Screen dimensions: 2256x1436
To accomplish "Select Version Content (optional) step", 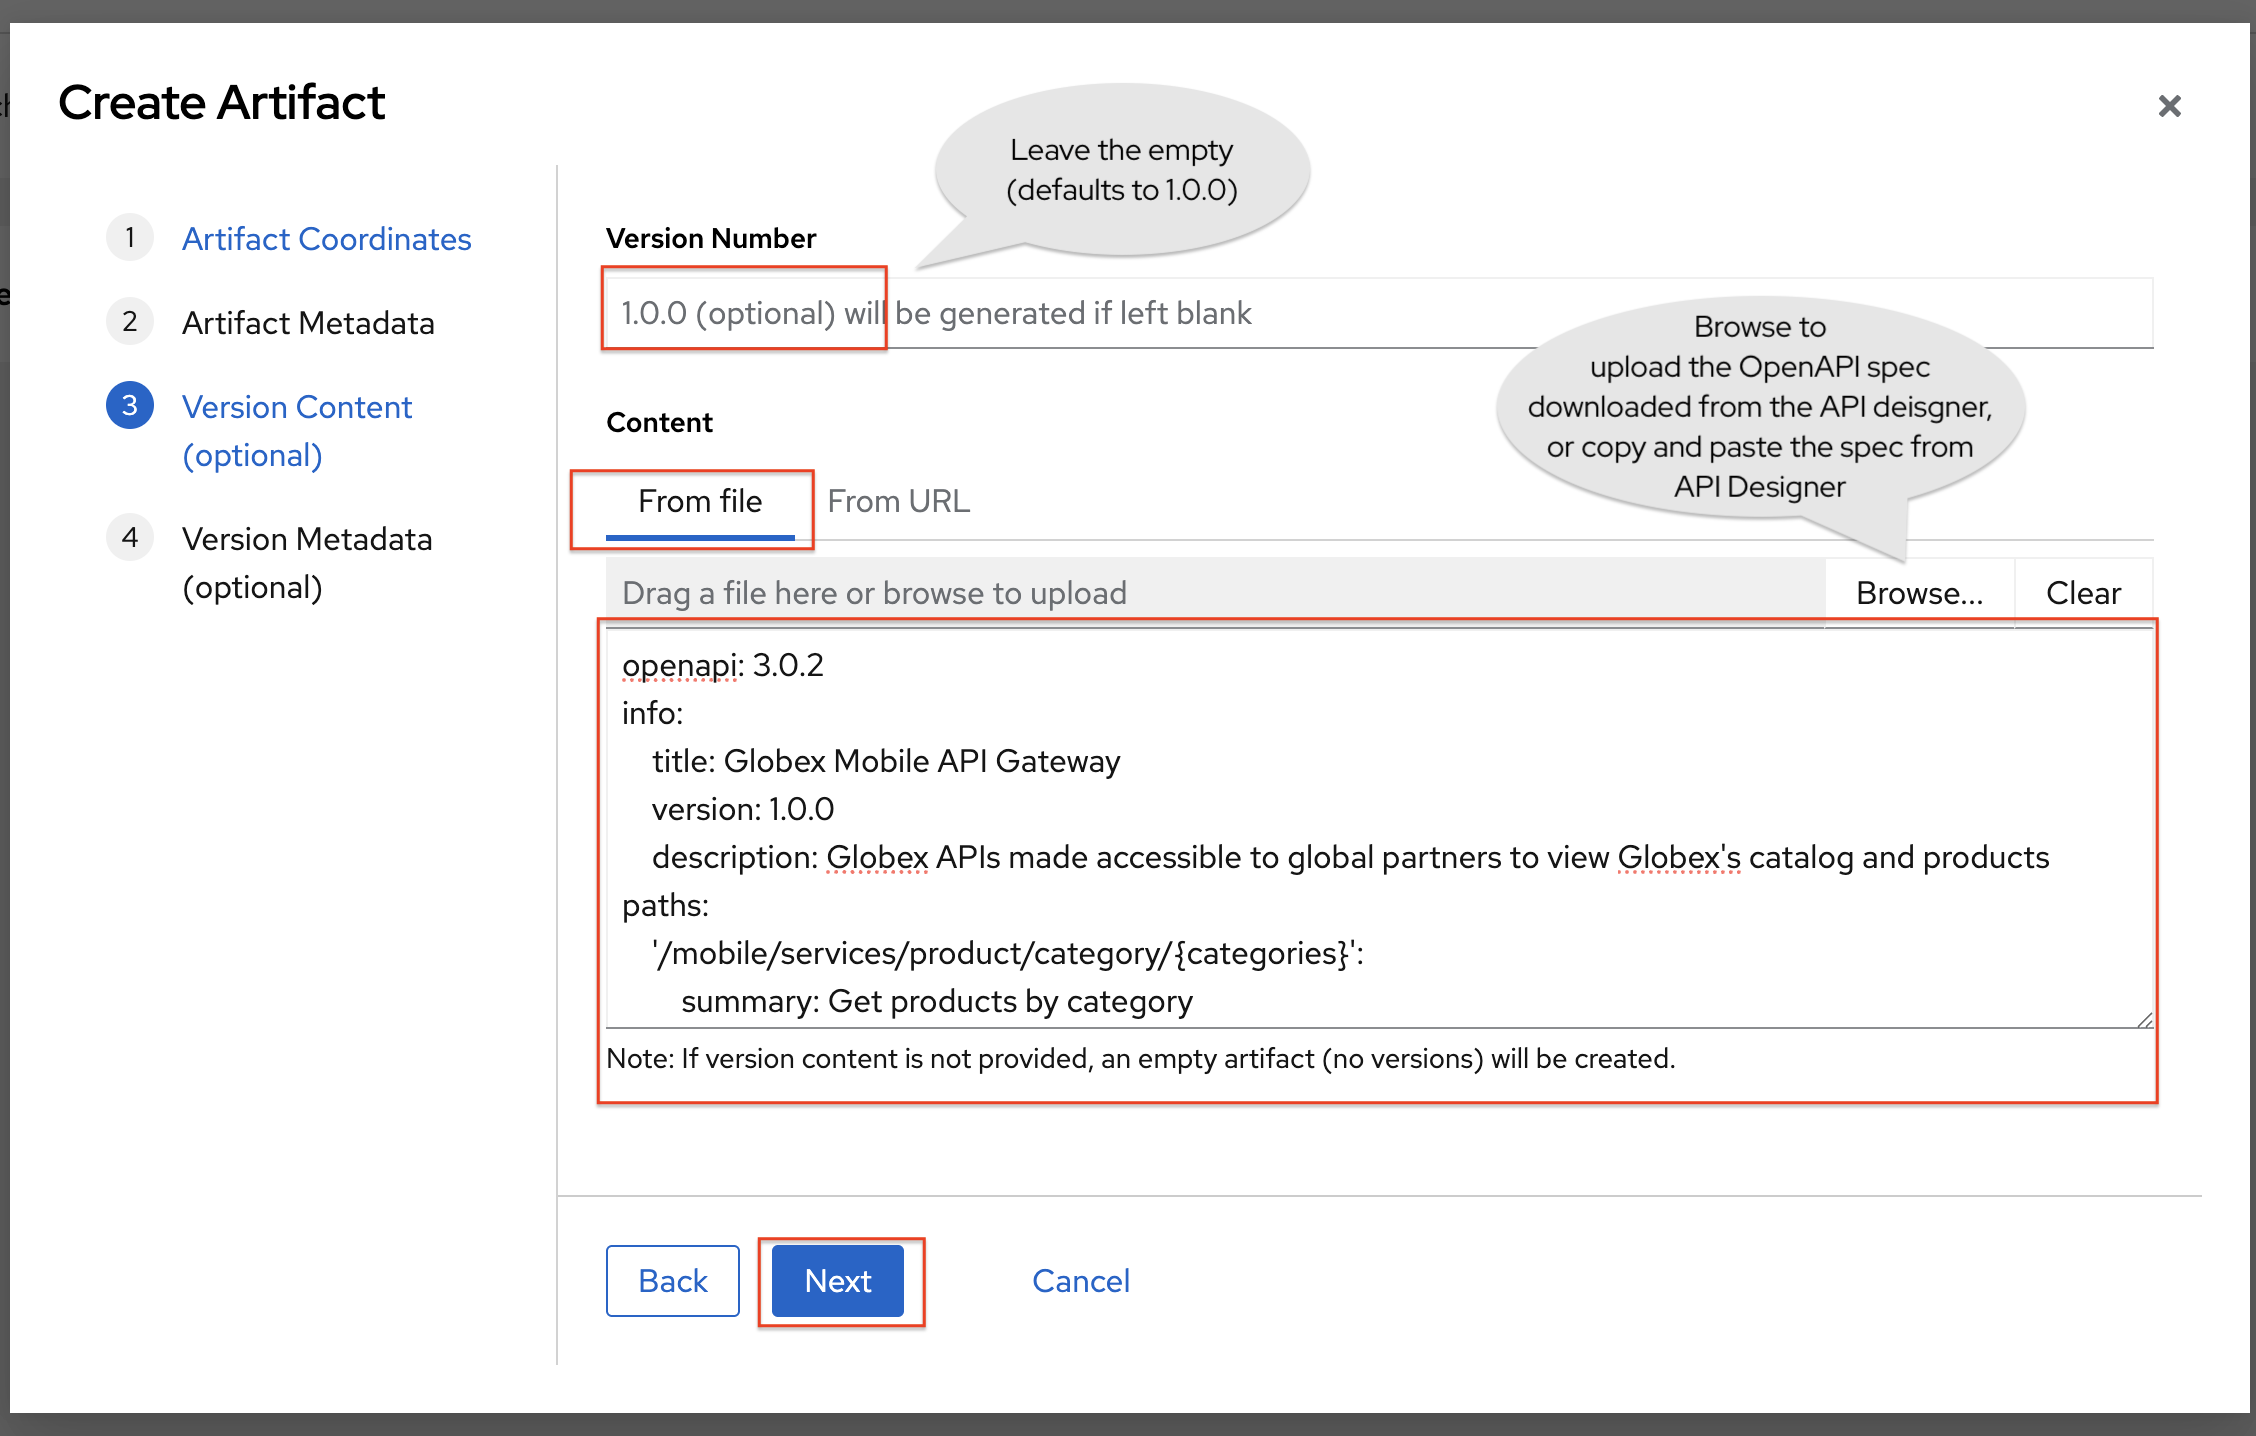I will pyautogui.click(x=297, y=431).
